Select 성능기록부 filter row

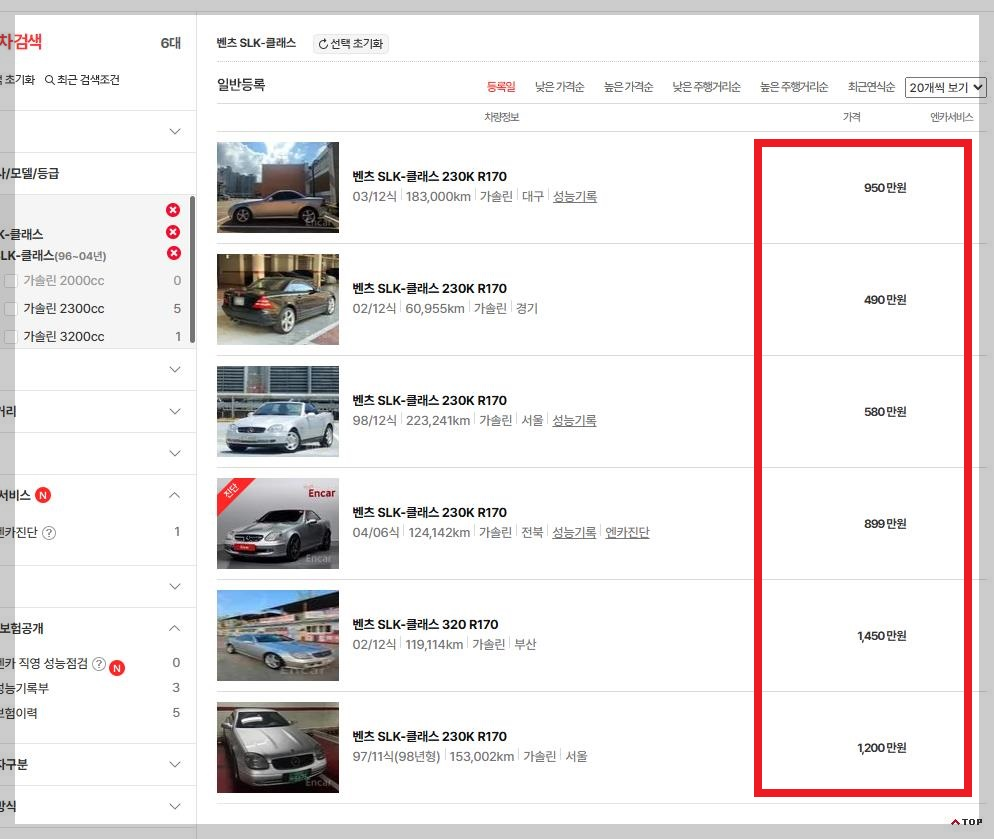pos(92,688)
